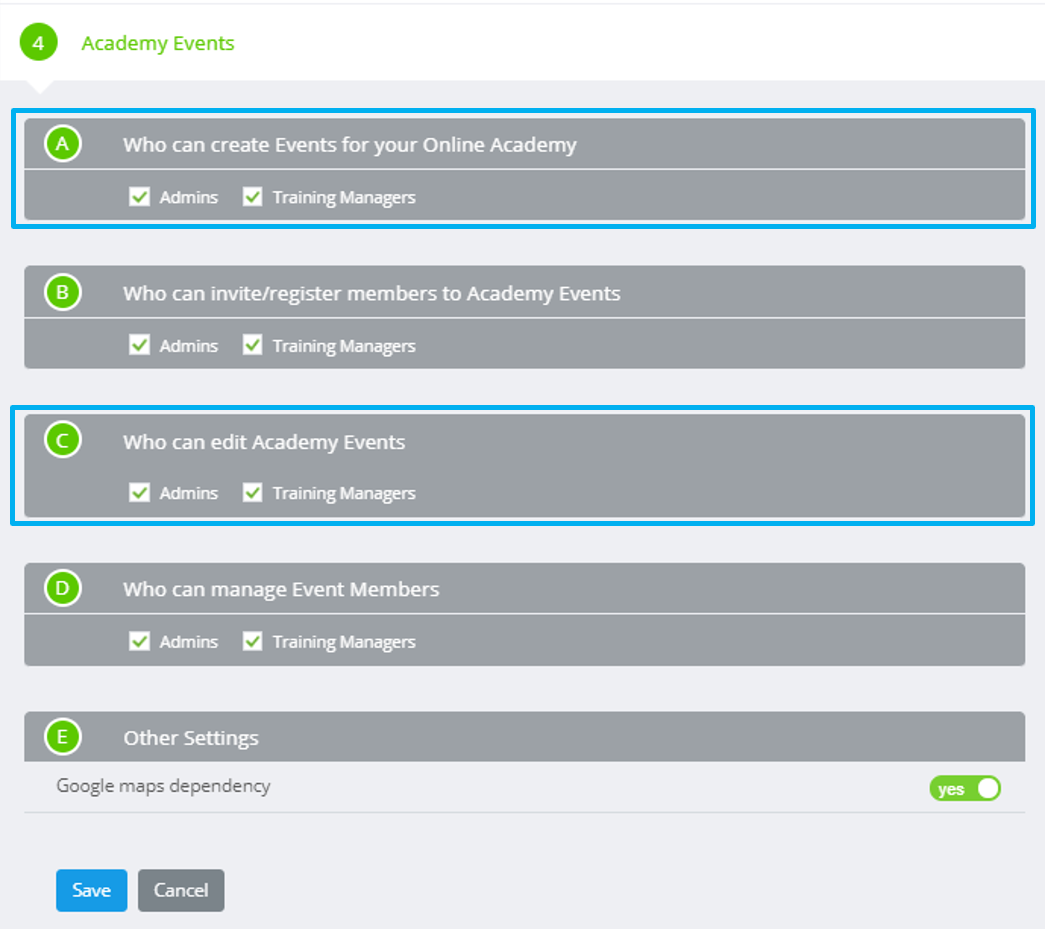Uncheck Admins under creating Online Academy Events

139,196
